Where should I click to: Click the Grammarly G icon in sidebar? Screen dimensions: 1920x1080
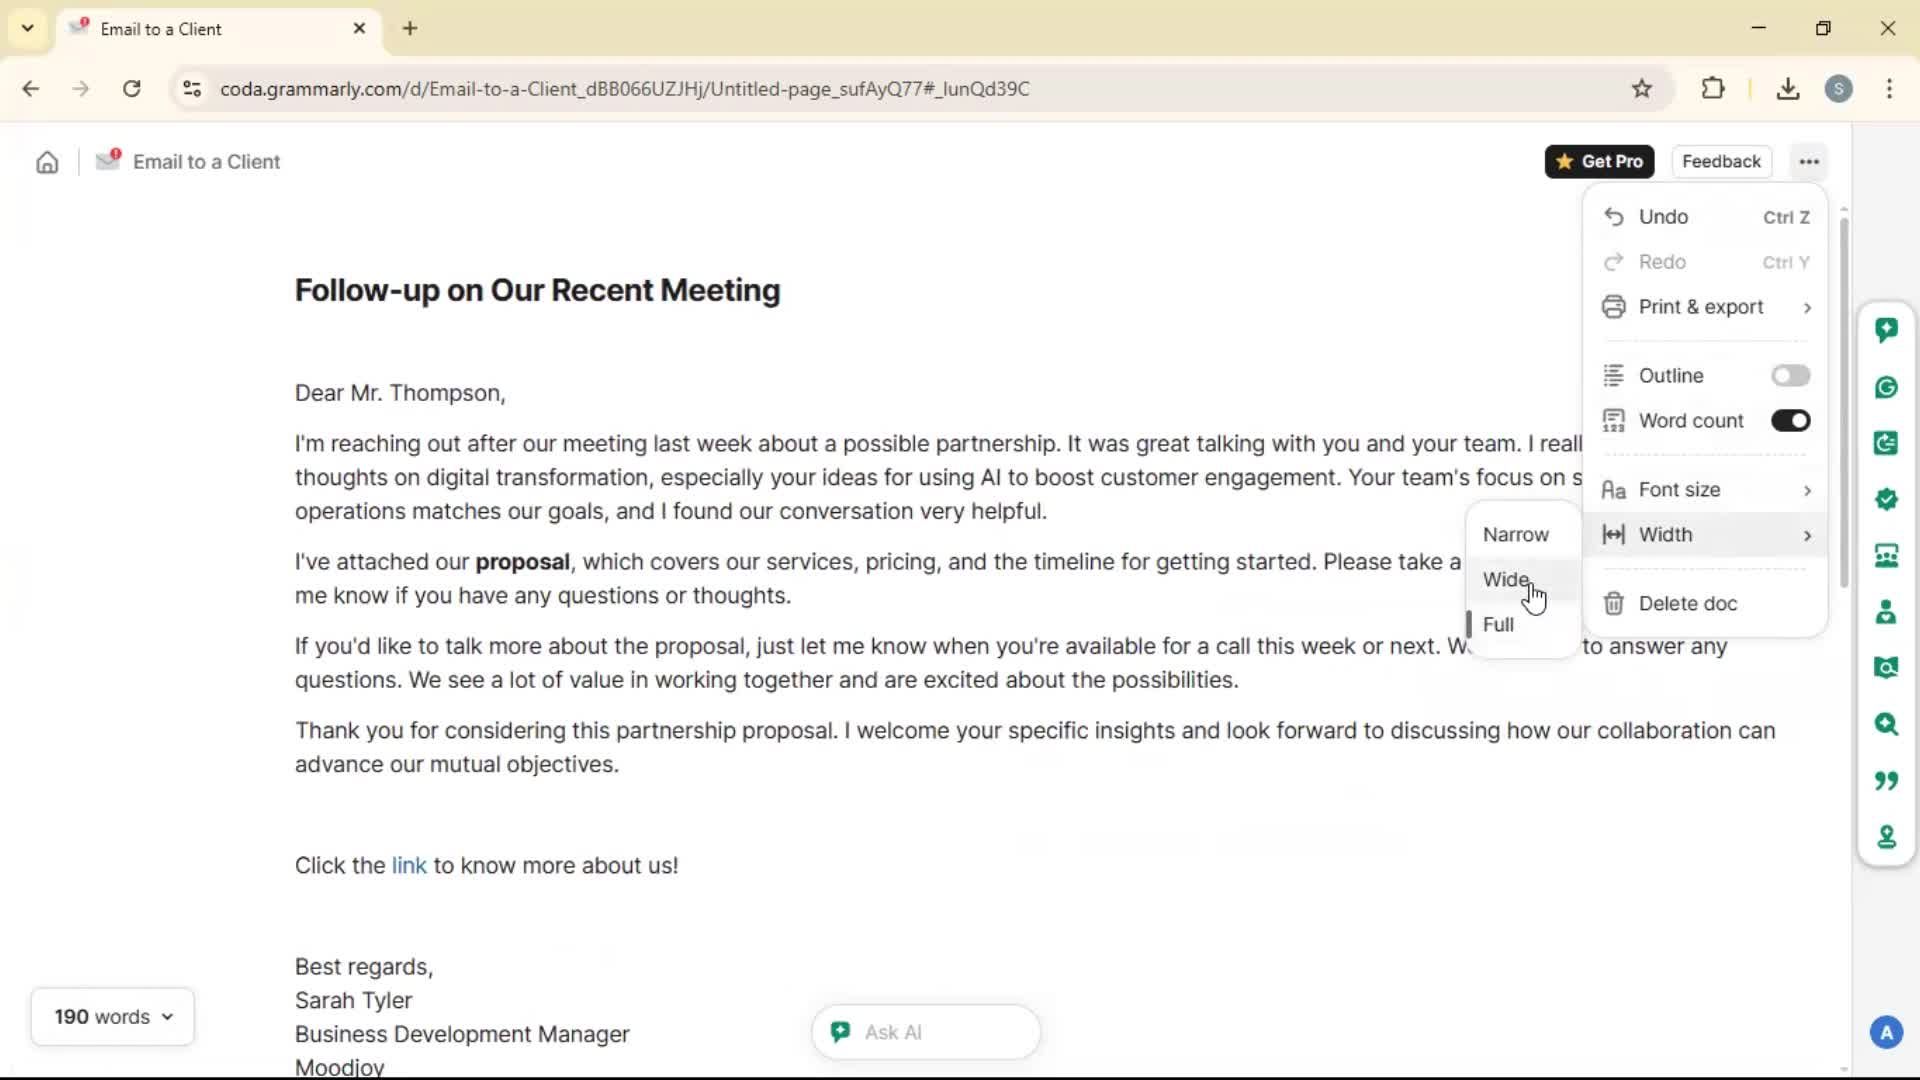[1886, 387]
